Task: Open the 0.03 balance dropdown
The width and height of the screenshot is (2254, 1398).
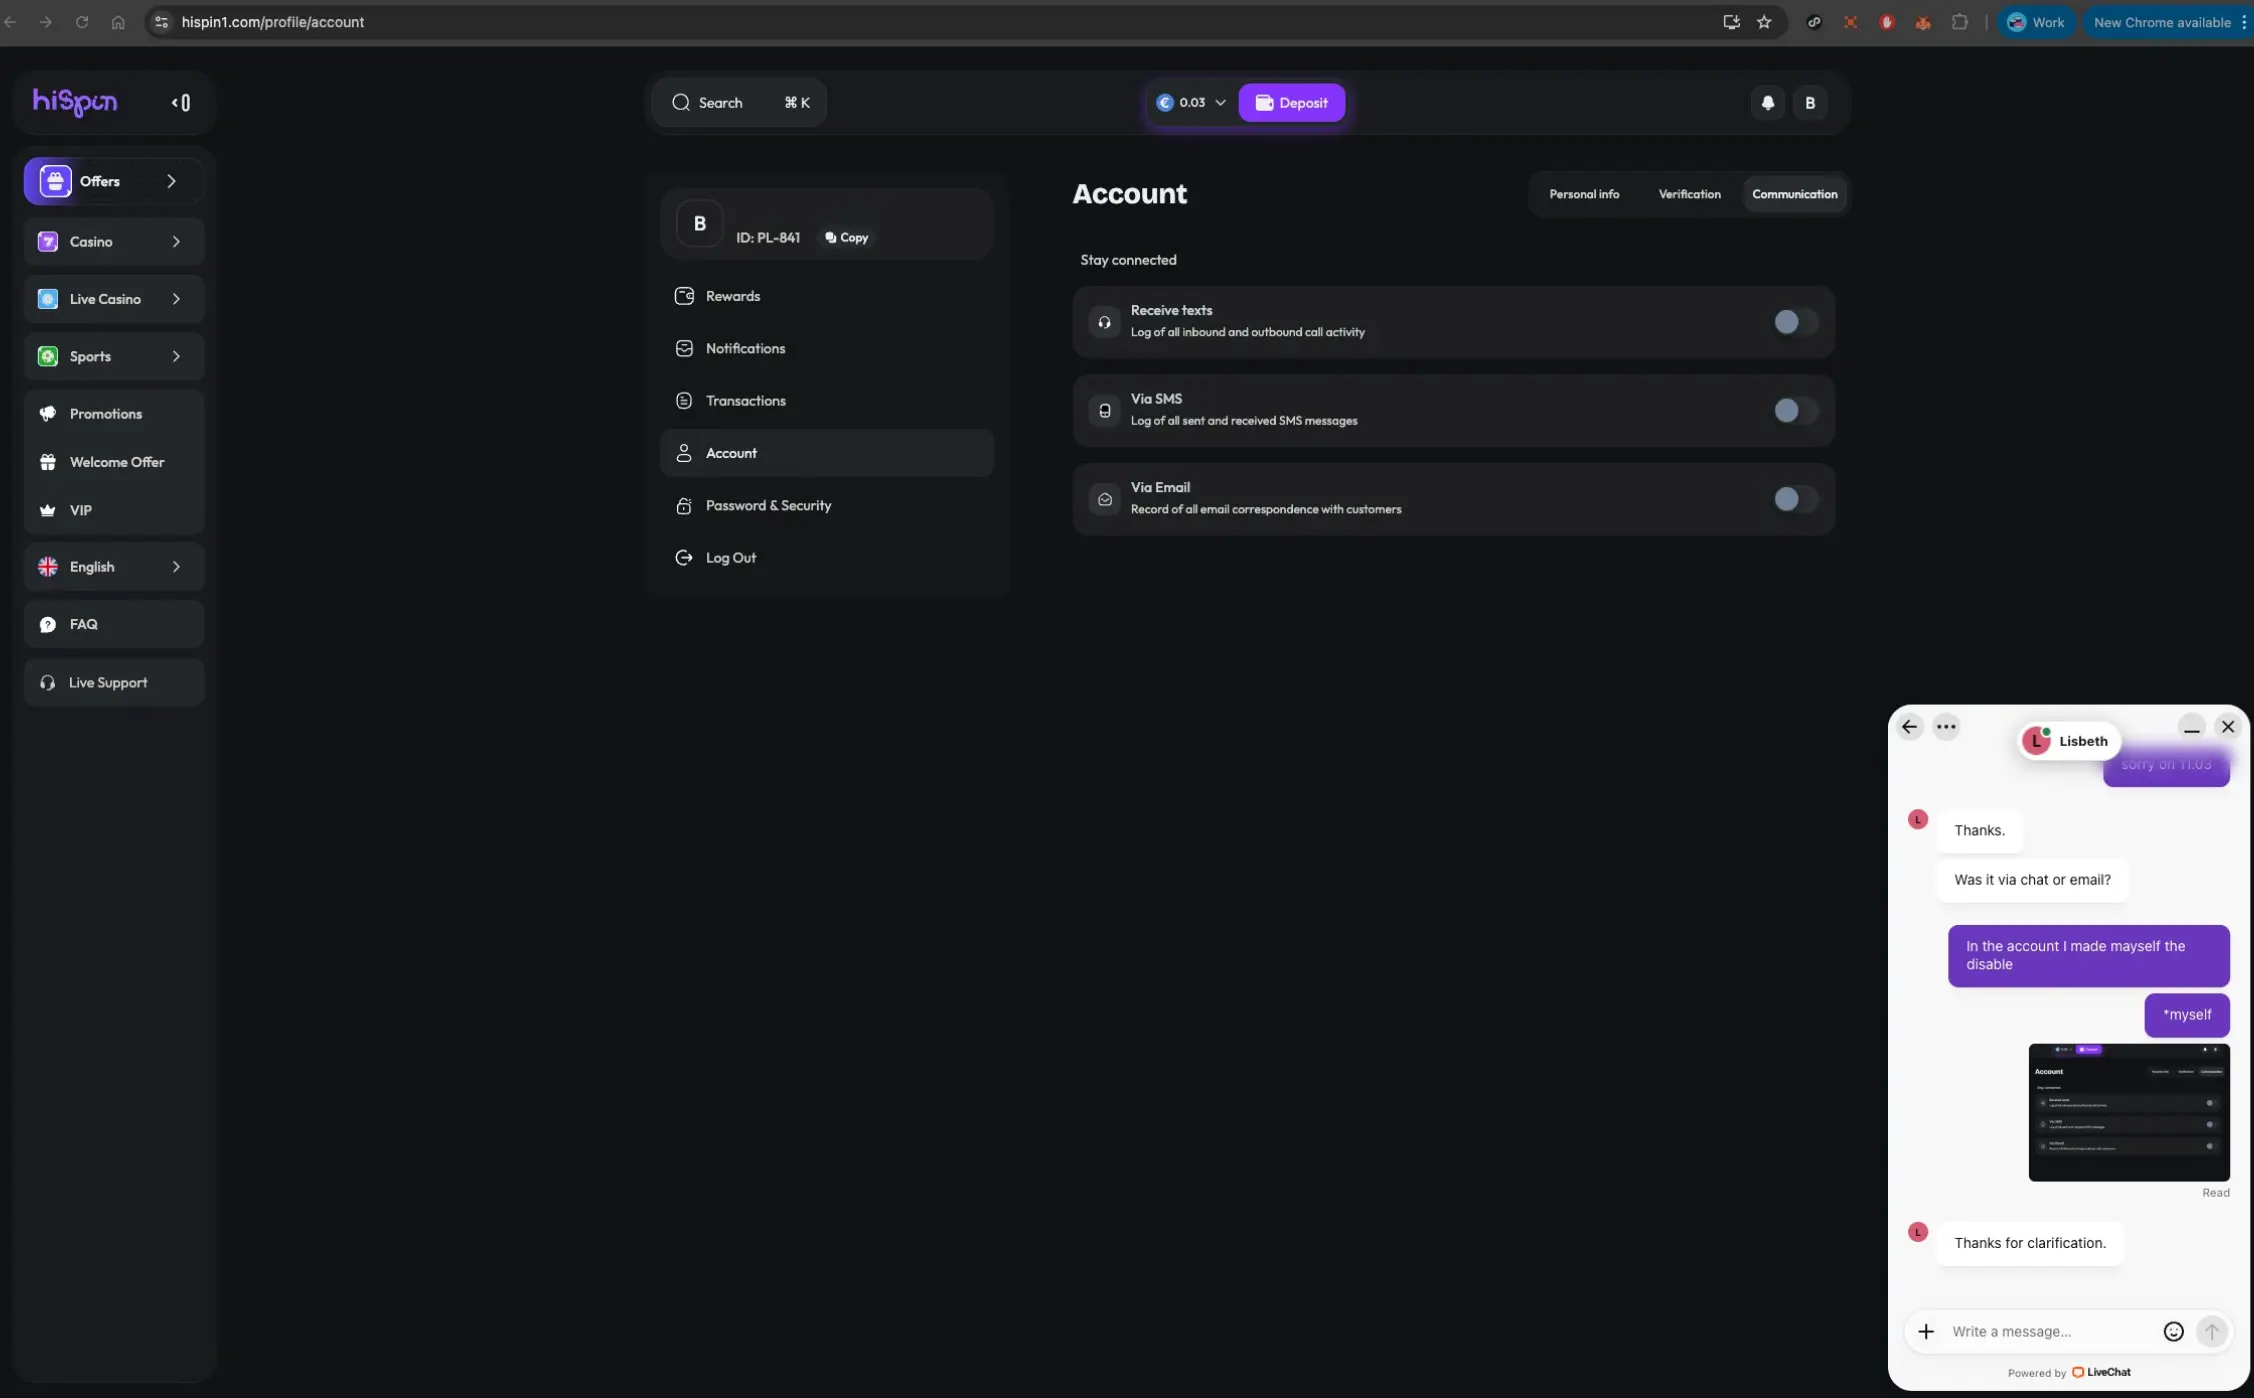Action: (1192, 103)
